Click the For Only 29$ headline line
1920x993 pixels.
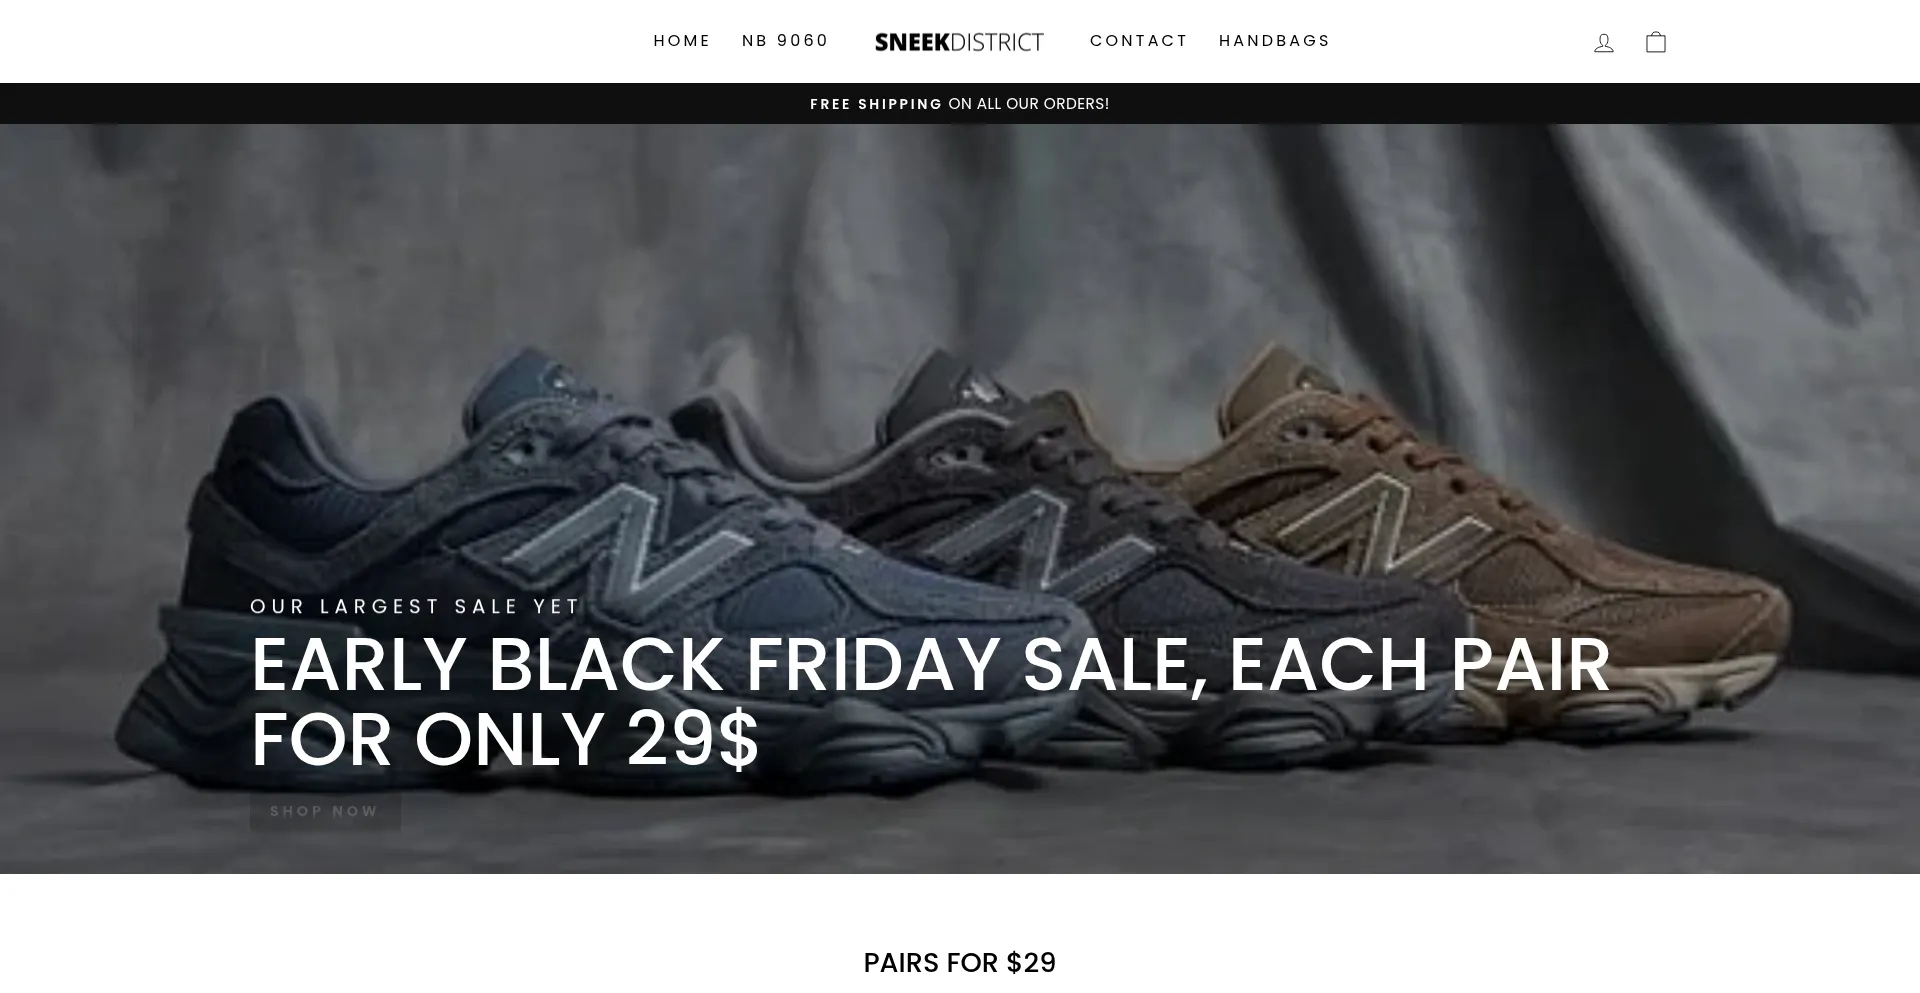(x=505, y=740)
